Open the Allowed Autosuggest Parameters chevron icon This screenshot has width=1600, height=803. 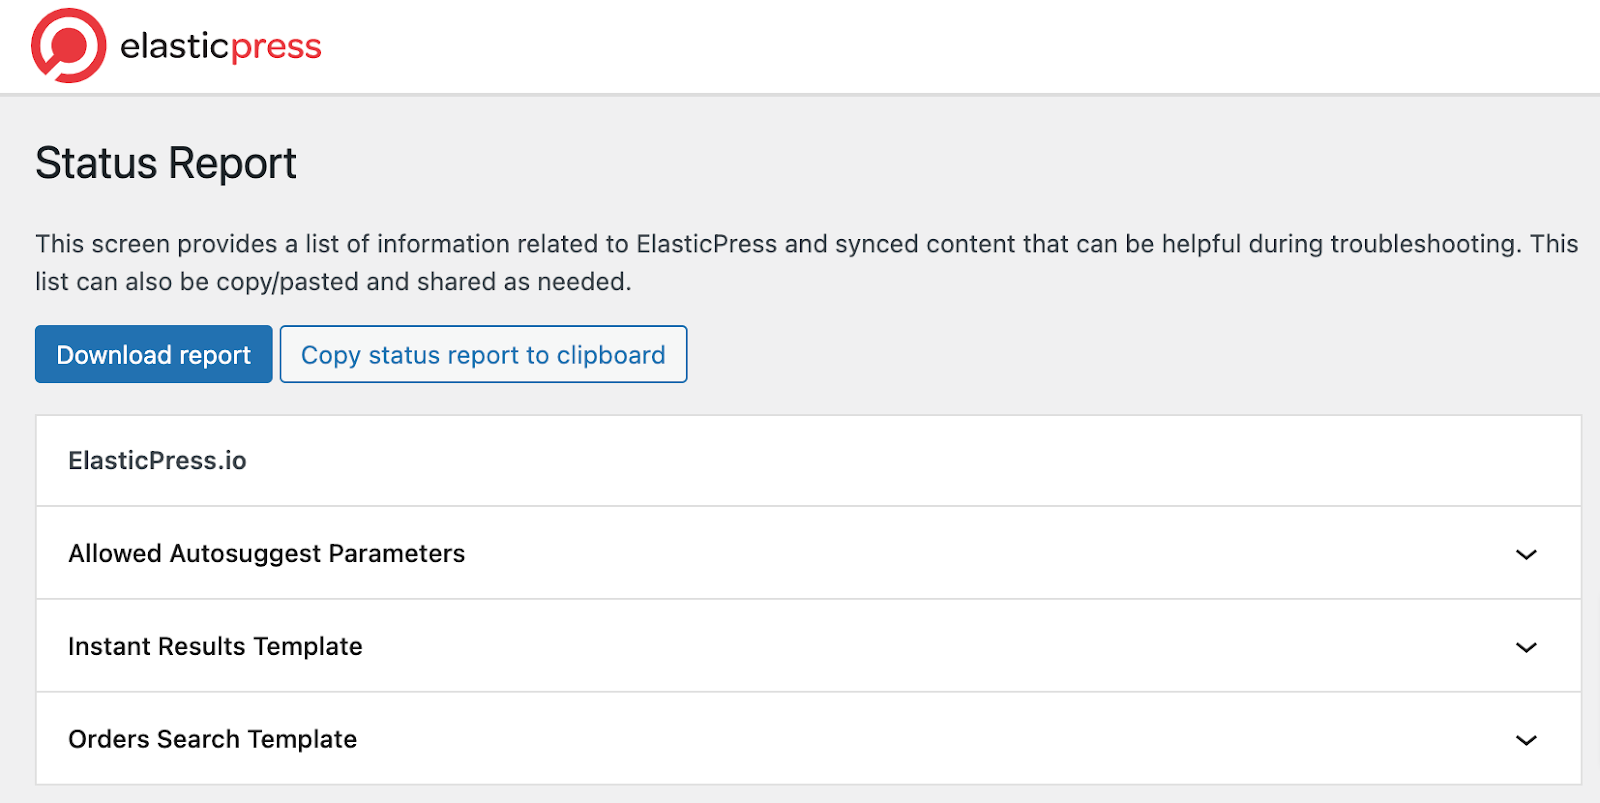click(1525, 554)
